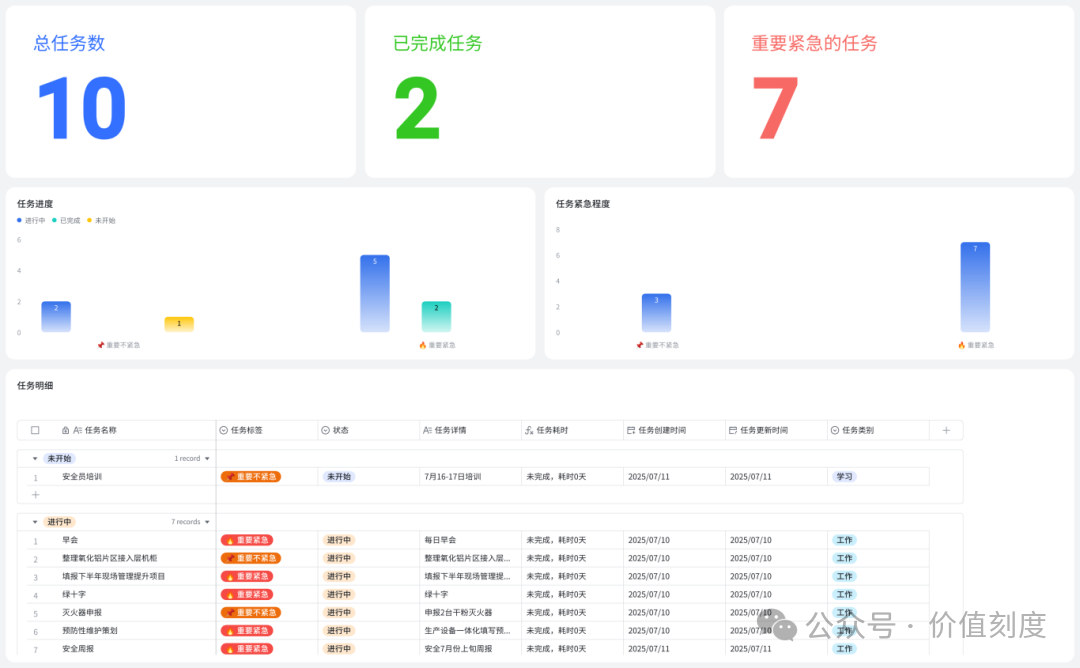Click the pin 重要不紧急 axis label in 任务进度 chart
The width and height of the screenshot is (1080, 668).
(x=118, y=345)
